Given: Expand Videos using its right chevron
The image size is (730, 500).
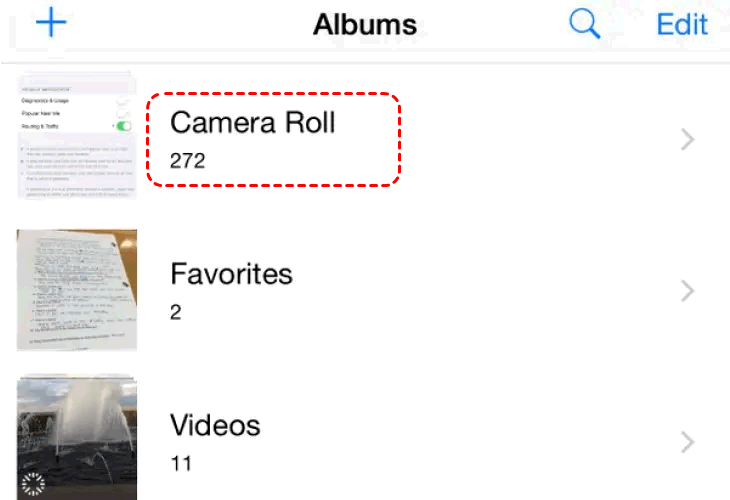Looking at the screenshot, I should (x=687, y=442).
